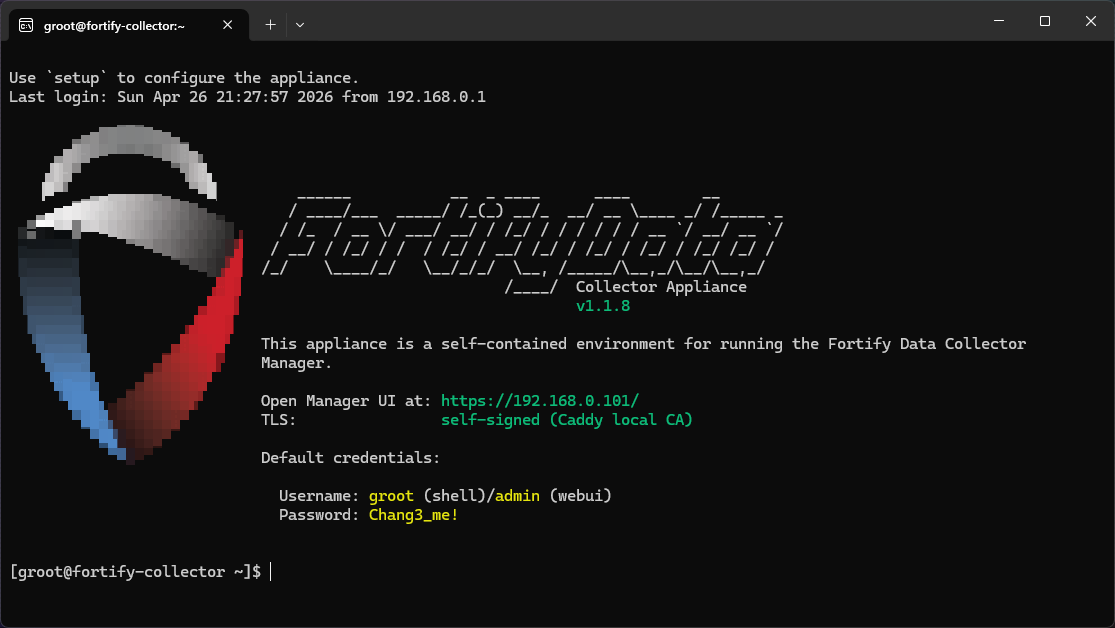Minimize the terminal window
Image resolution: width=1115 pixels, height=628 pixels.
(x=999, y=21)
